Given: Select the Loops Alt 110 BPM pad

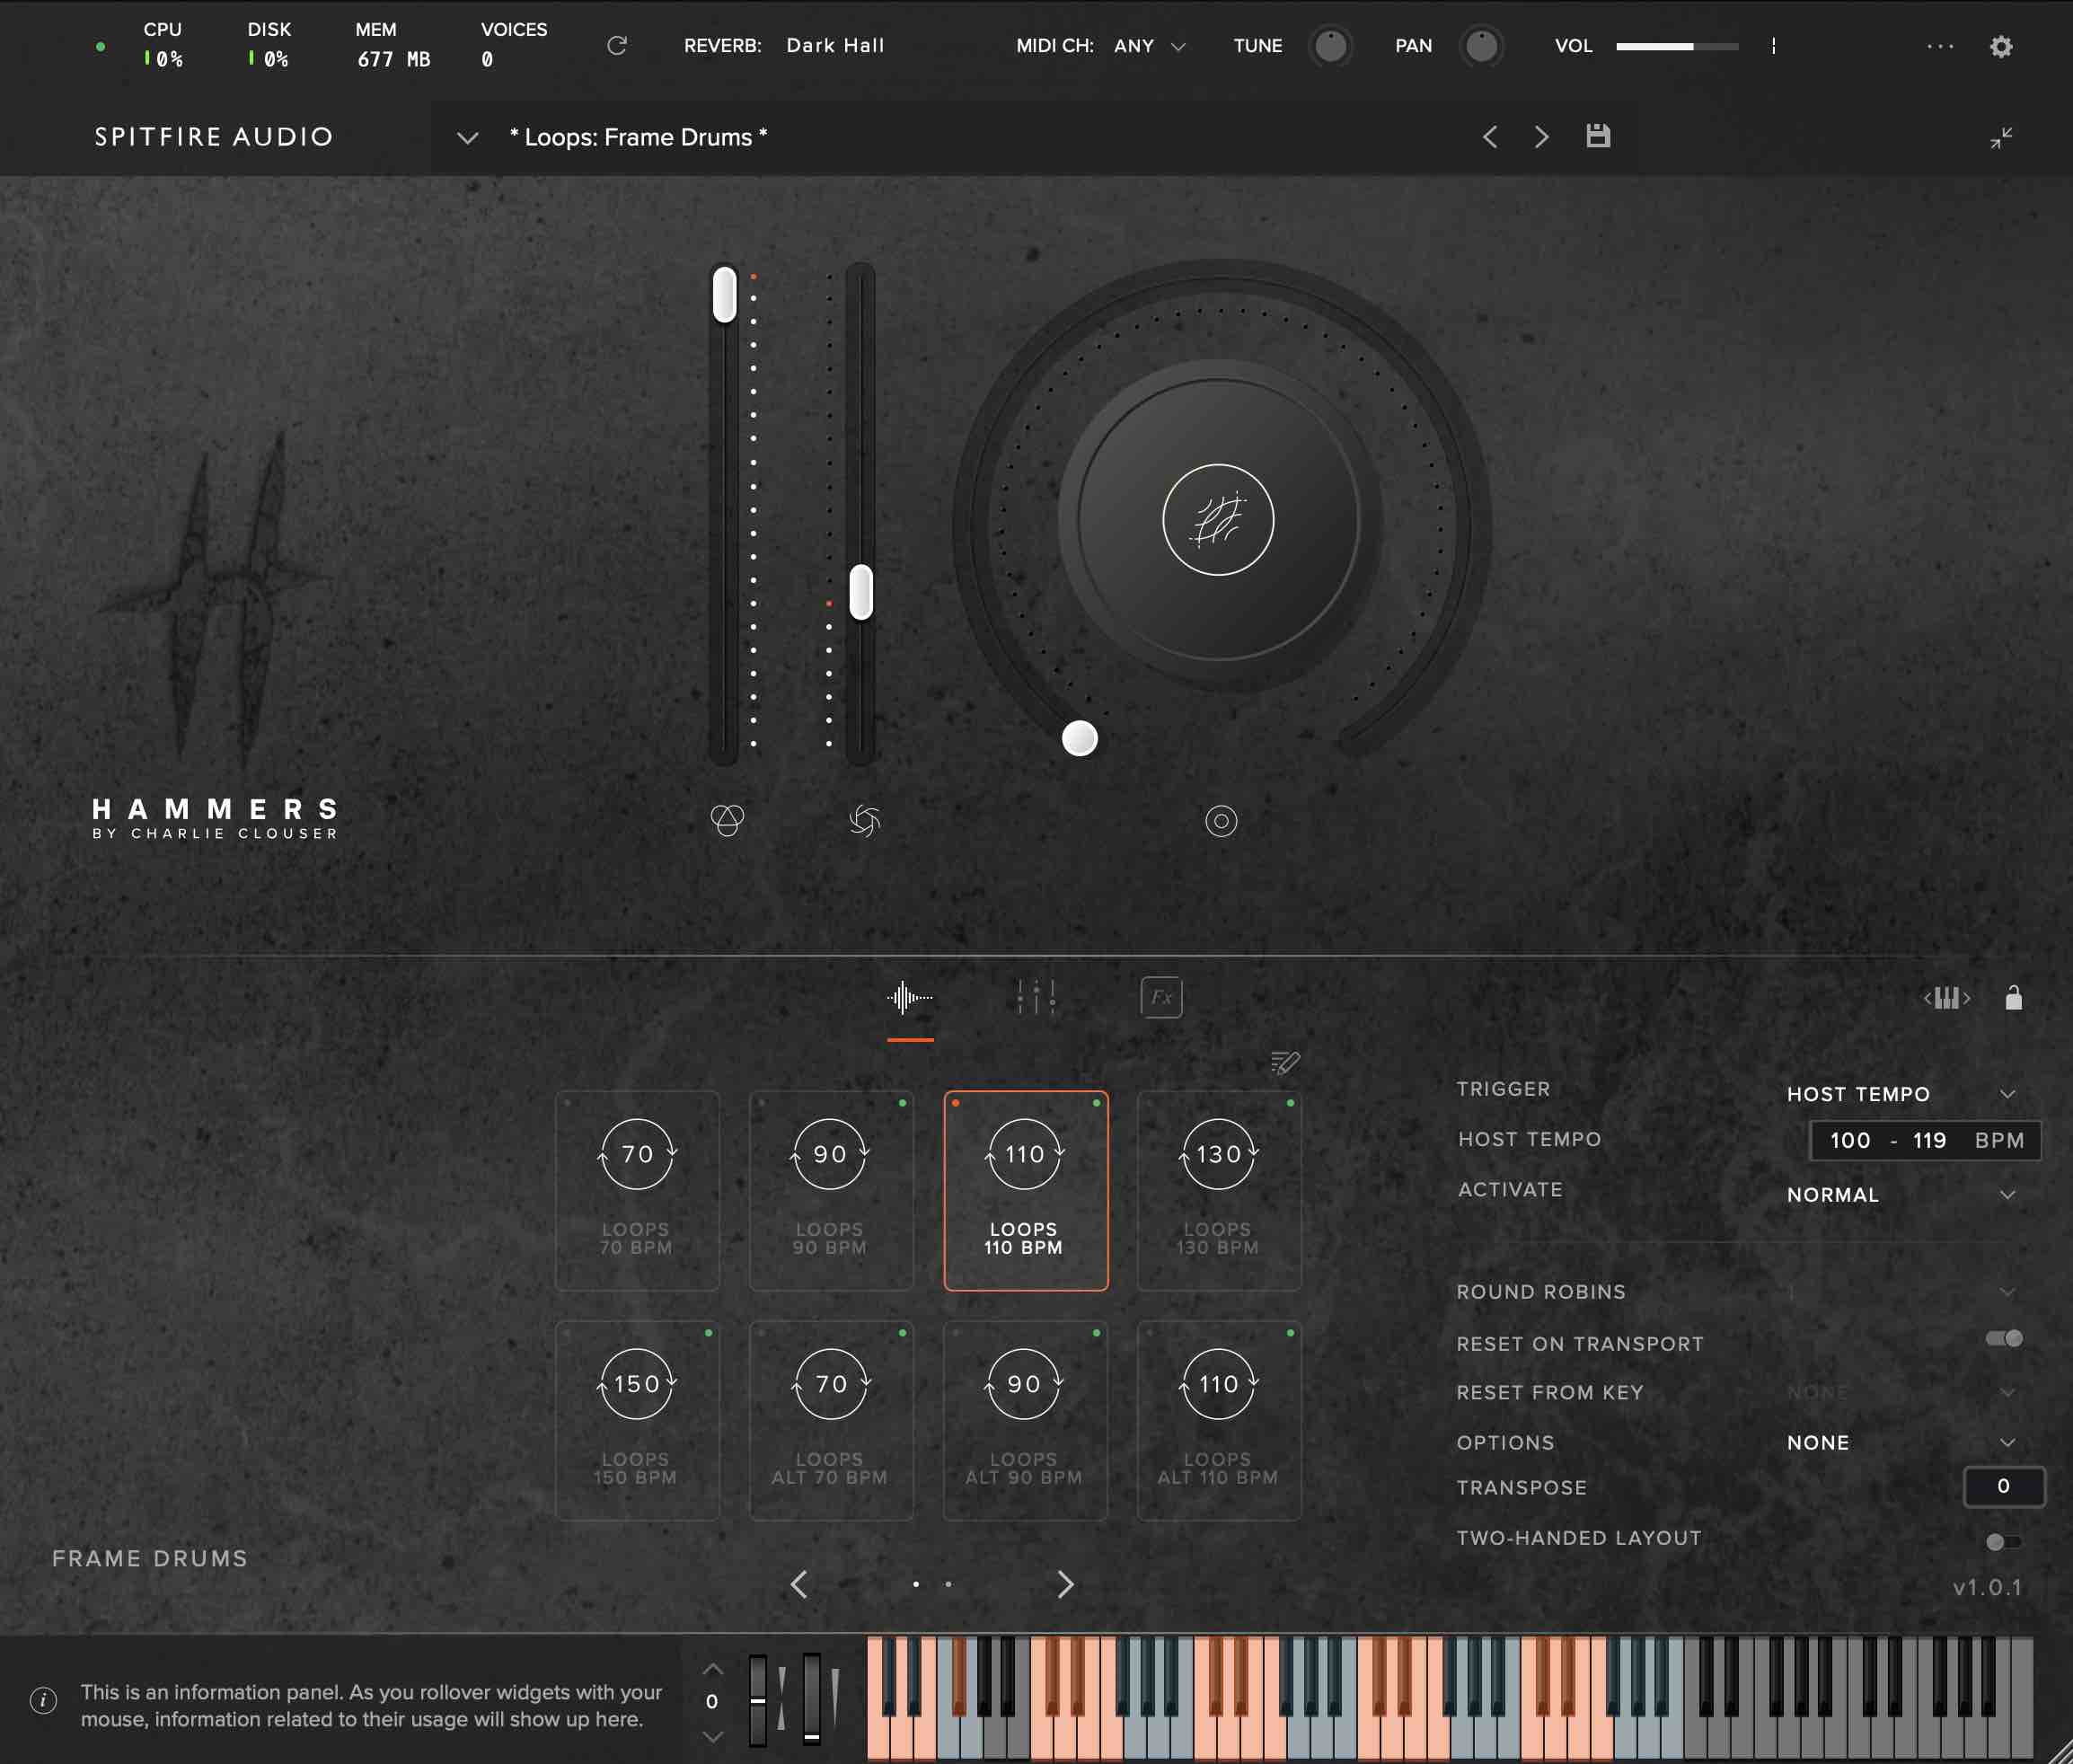Looking at the screenshot, I should (1219, 1421).
